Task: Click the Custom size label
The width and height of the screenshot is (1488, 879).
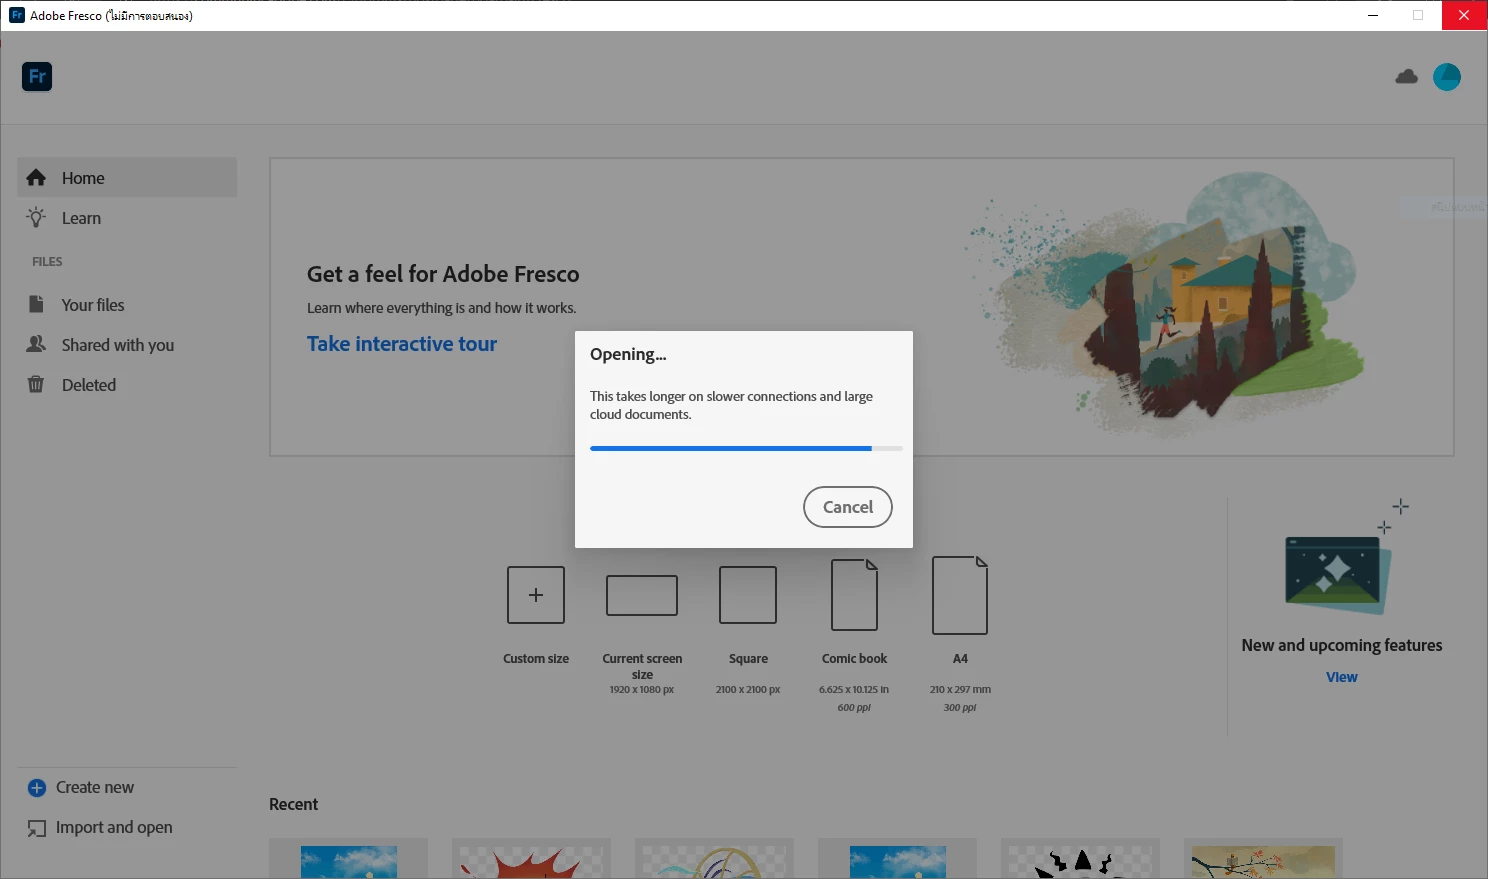Action: pos(536,659)
